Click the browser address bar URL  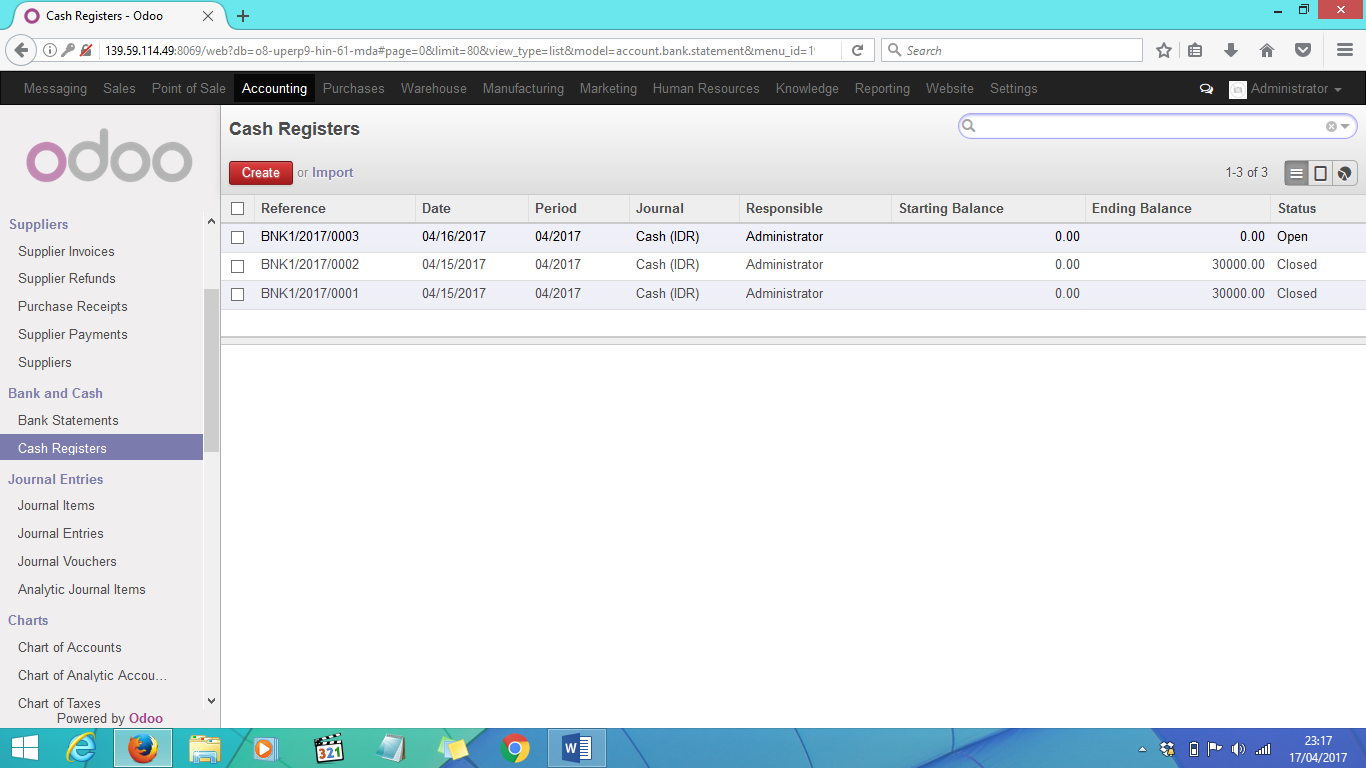pyautogui.click(x=460, y=50)
